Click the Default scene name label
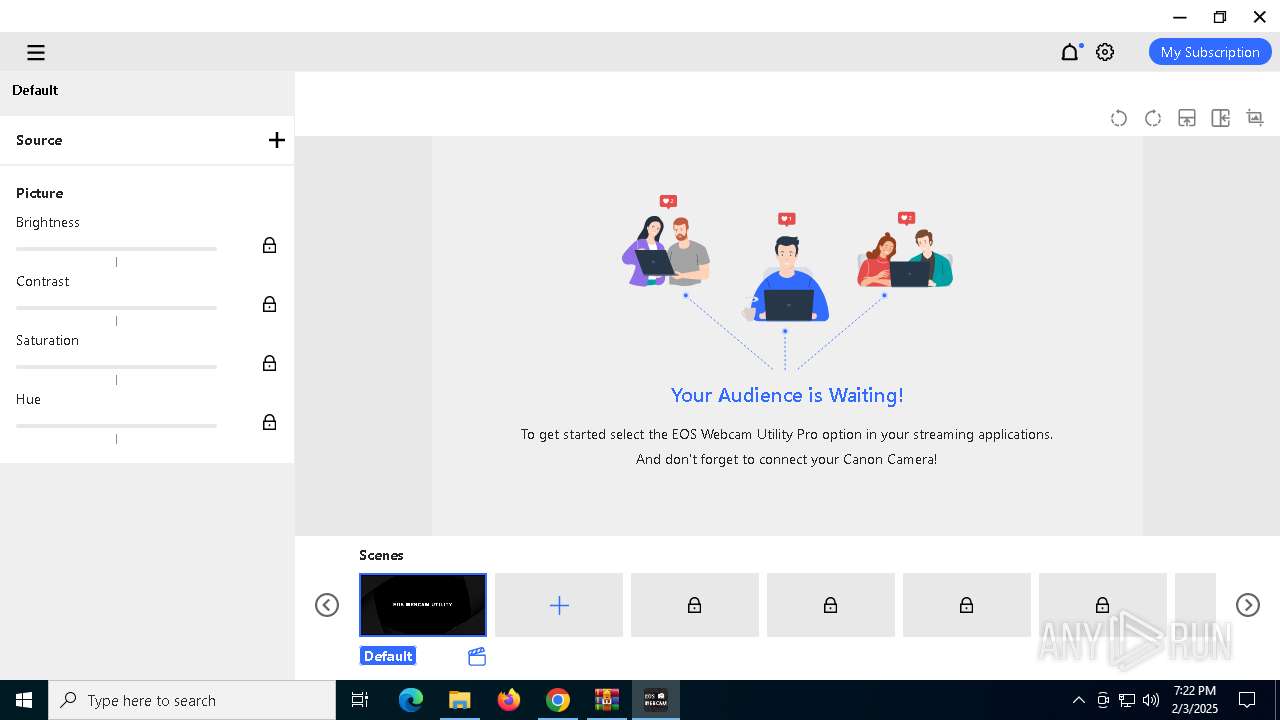 pos(388,656)
